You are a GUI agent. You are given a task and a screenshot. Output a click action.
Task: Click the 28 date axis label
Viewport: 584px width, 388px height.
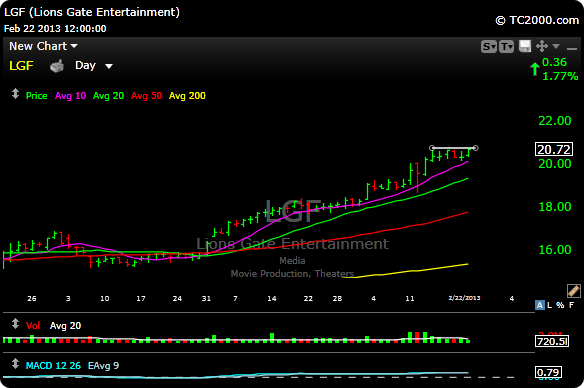337,299
